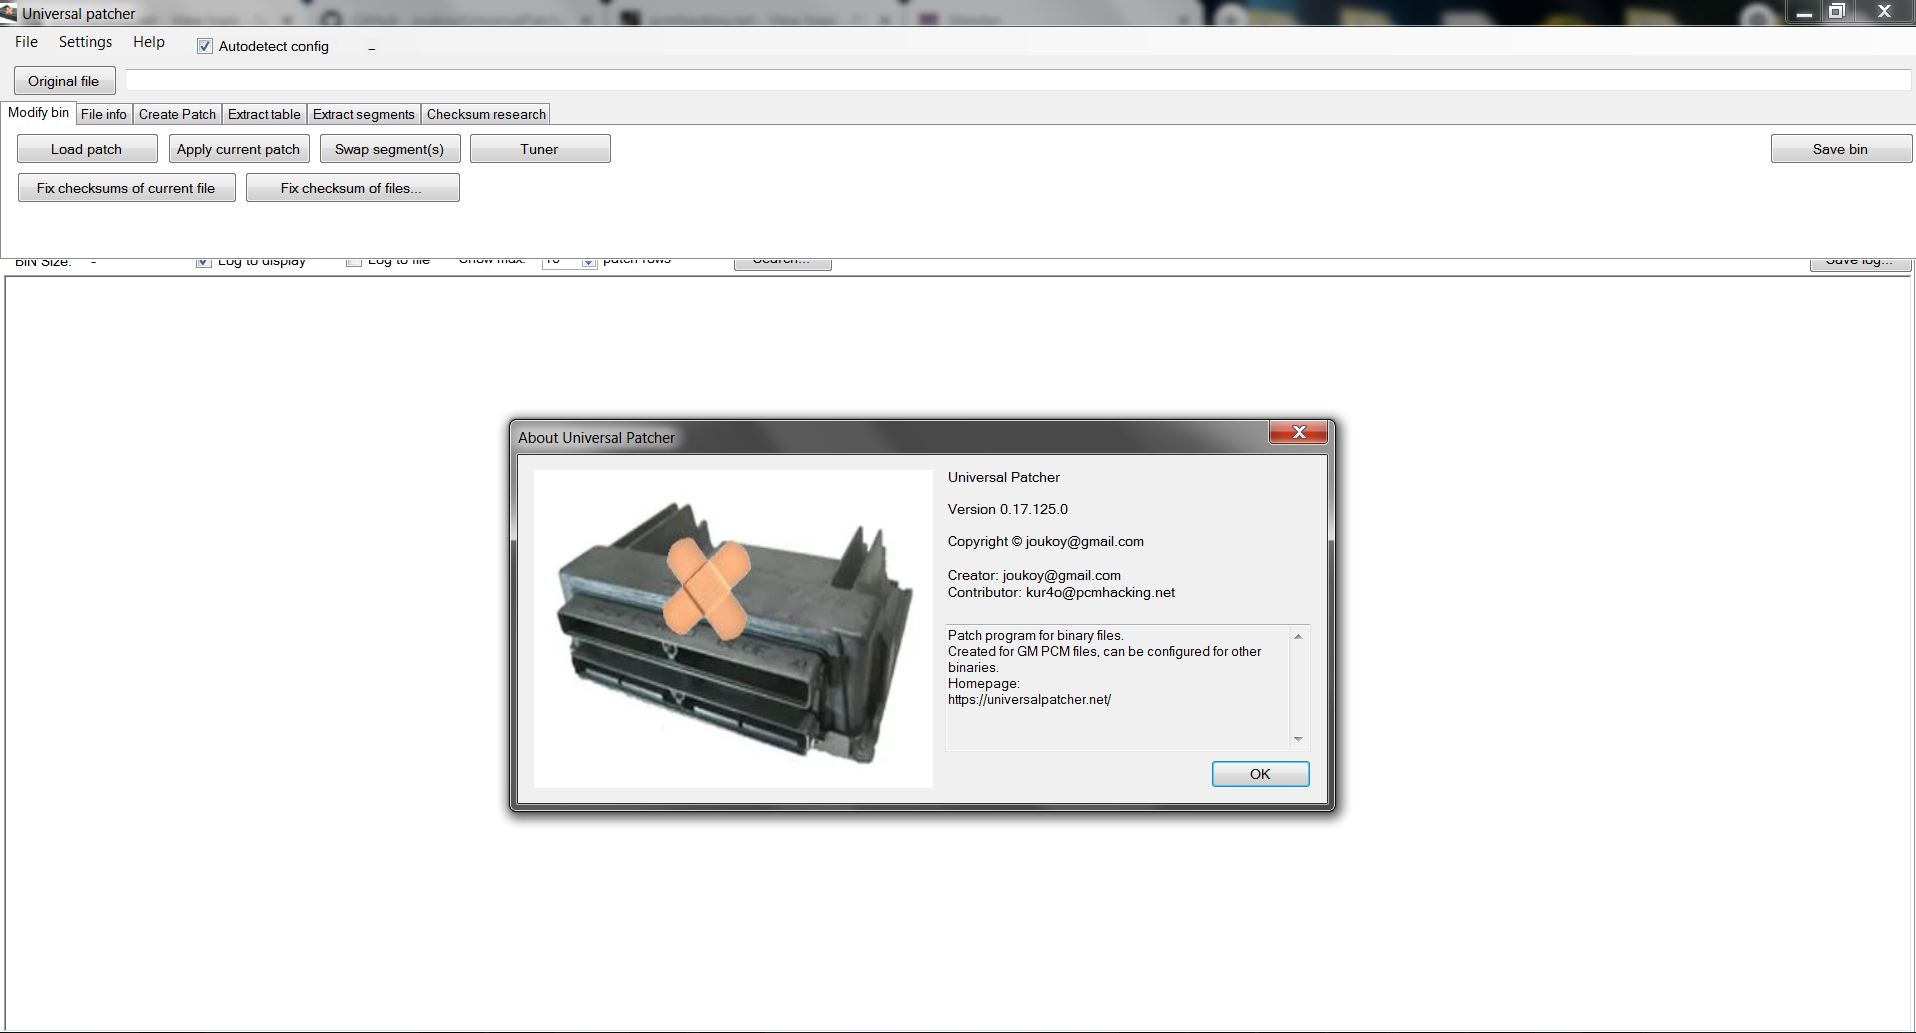
Task: Click the 'Universal Patcher' heading in About
Action: 1004,477
